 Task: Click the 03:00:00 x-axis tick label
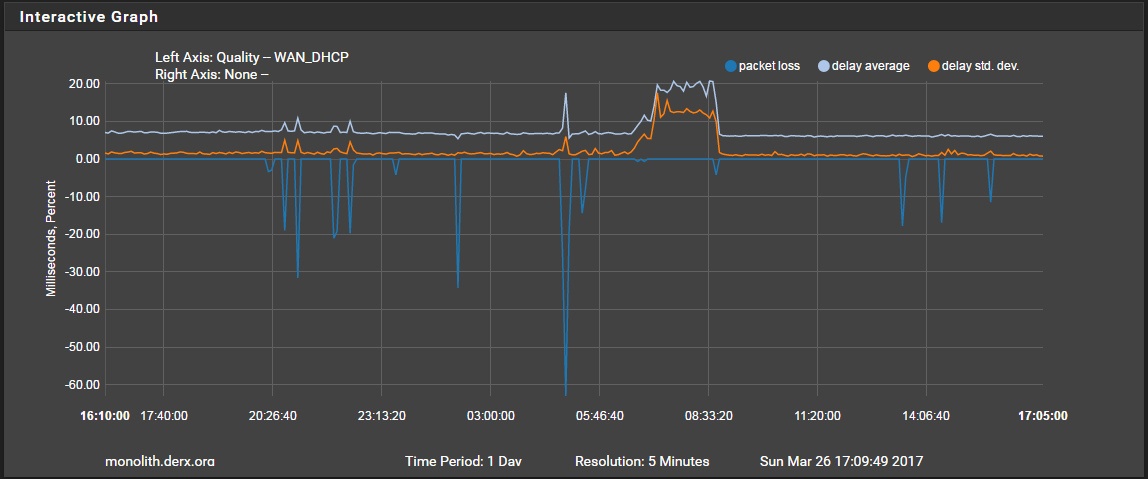tap(490, 415)
